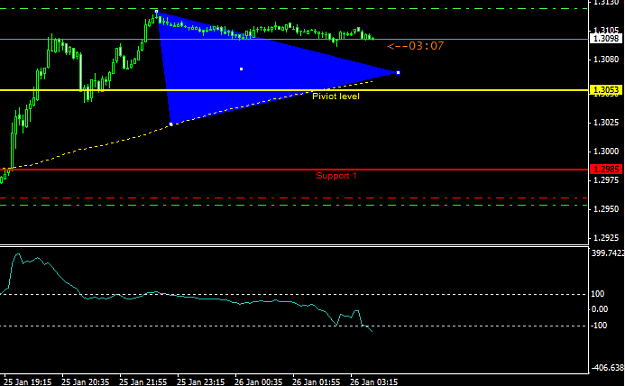Image resolution: width=625 pixels, height=386 pixels.
Task: Click the orange "<--03:07" countdown label
Action: 415,46
